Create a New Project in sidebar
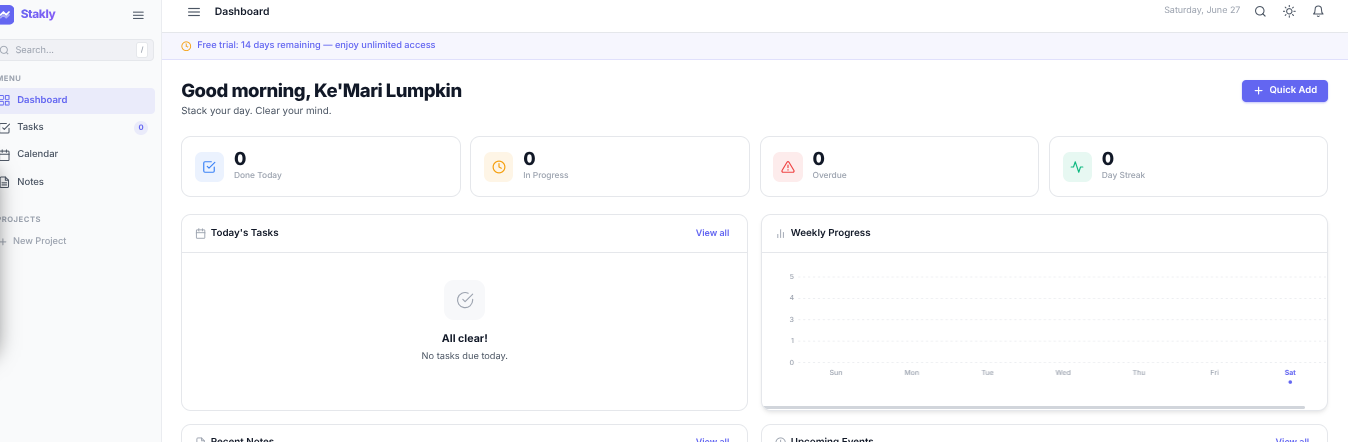1348x442 pixels. (x=34, y=241)
